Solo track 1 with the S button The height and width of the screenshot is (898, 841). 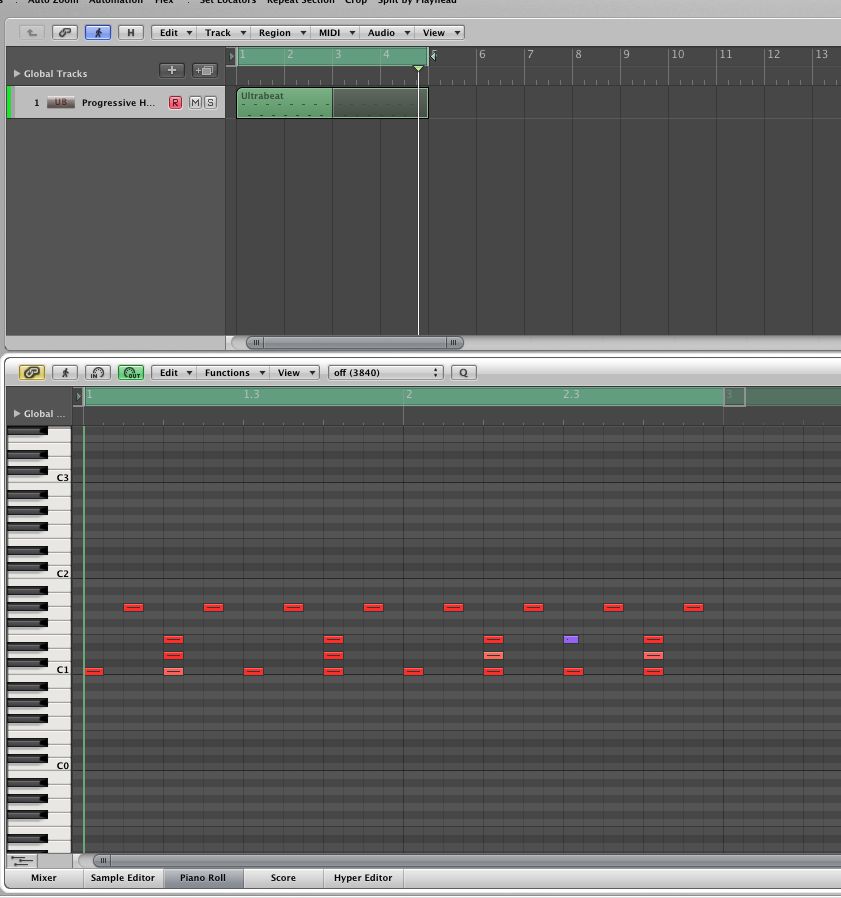(210, 103)
